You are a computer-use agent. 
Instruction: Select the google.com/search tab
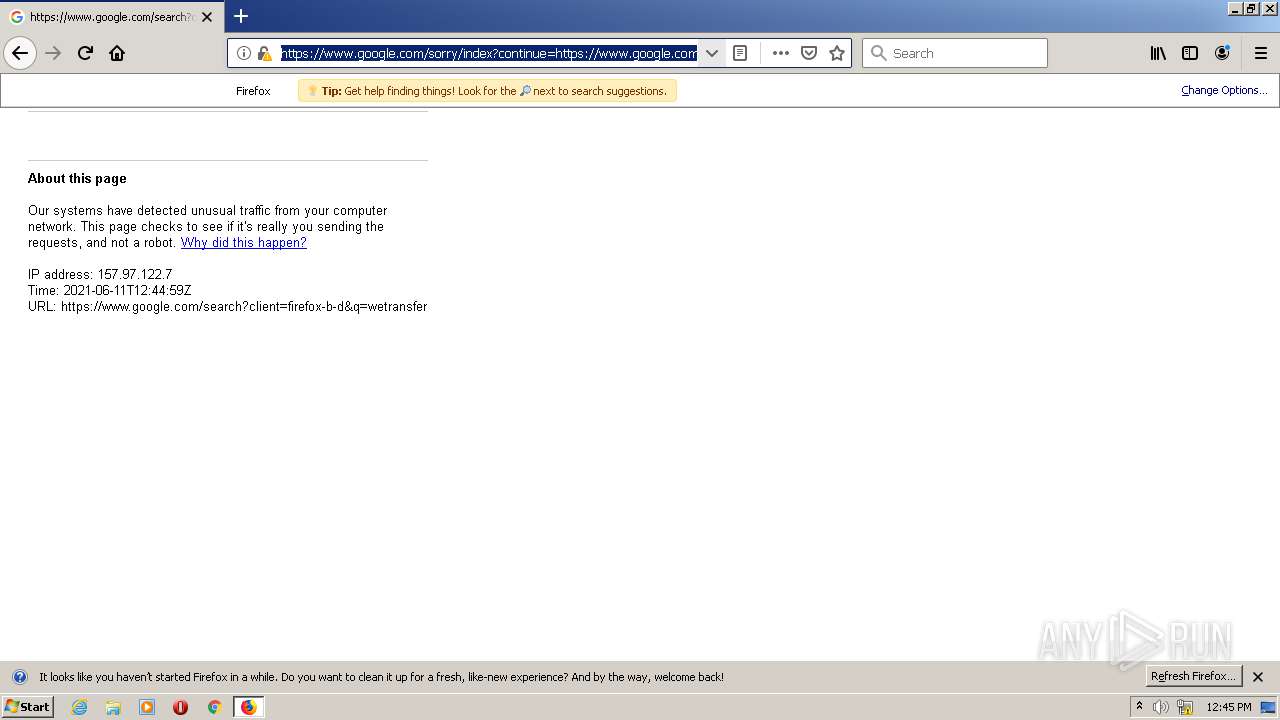[112, 17]
